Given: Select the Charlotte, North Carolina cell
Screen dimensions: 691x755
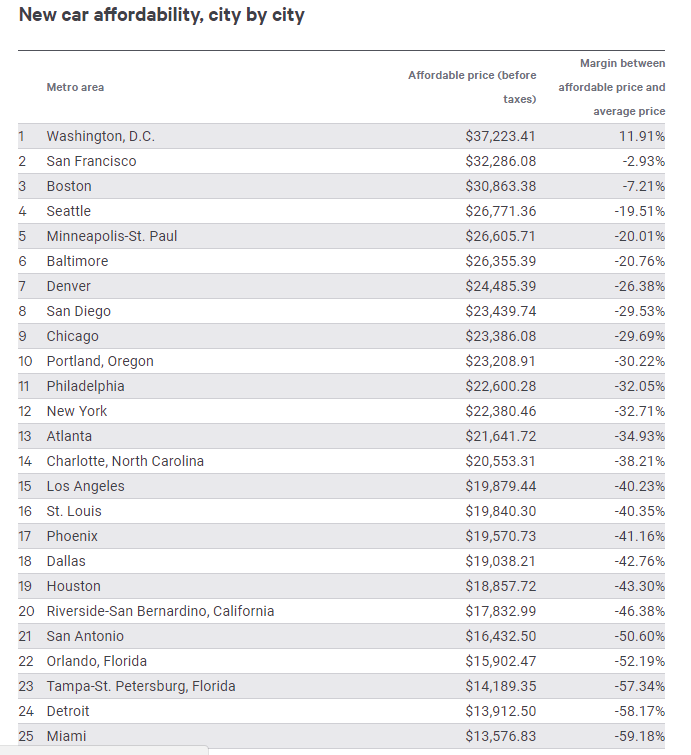Looking at the screenshot, I should tap(125, 461).
